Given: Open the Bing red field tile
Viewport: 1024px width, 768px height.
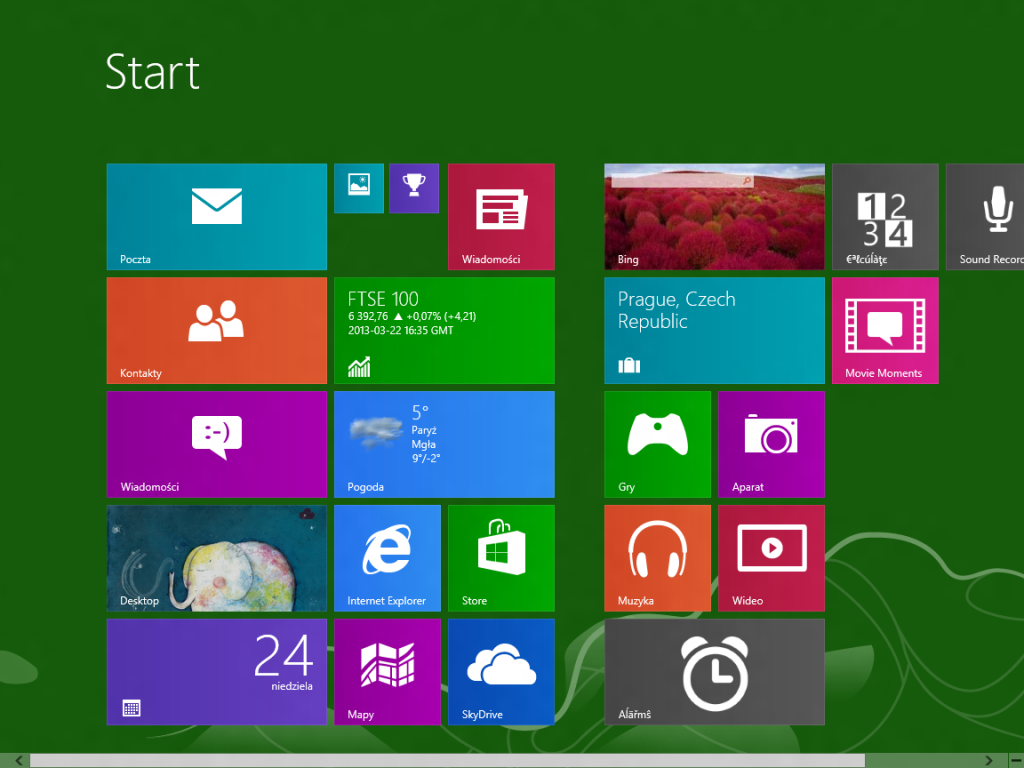Looking at the screenshot, I should [714, 217].
